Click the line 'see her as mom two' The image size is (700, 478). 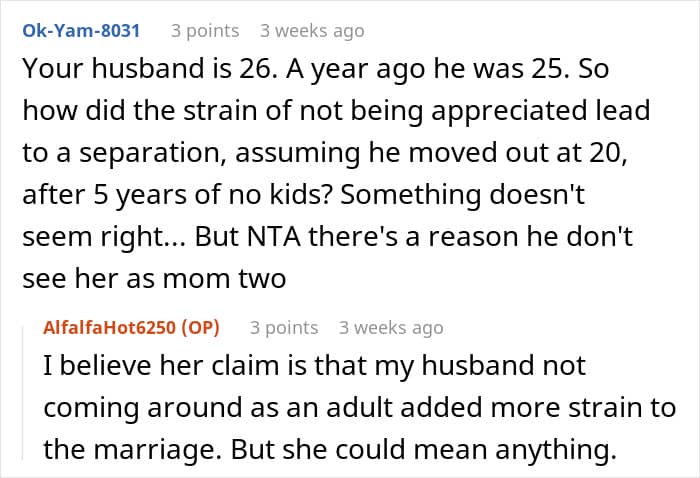click(x=154, y=279)
